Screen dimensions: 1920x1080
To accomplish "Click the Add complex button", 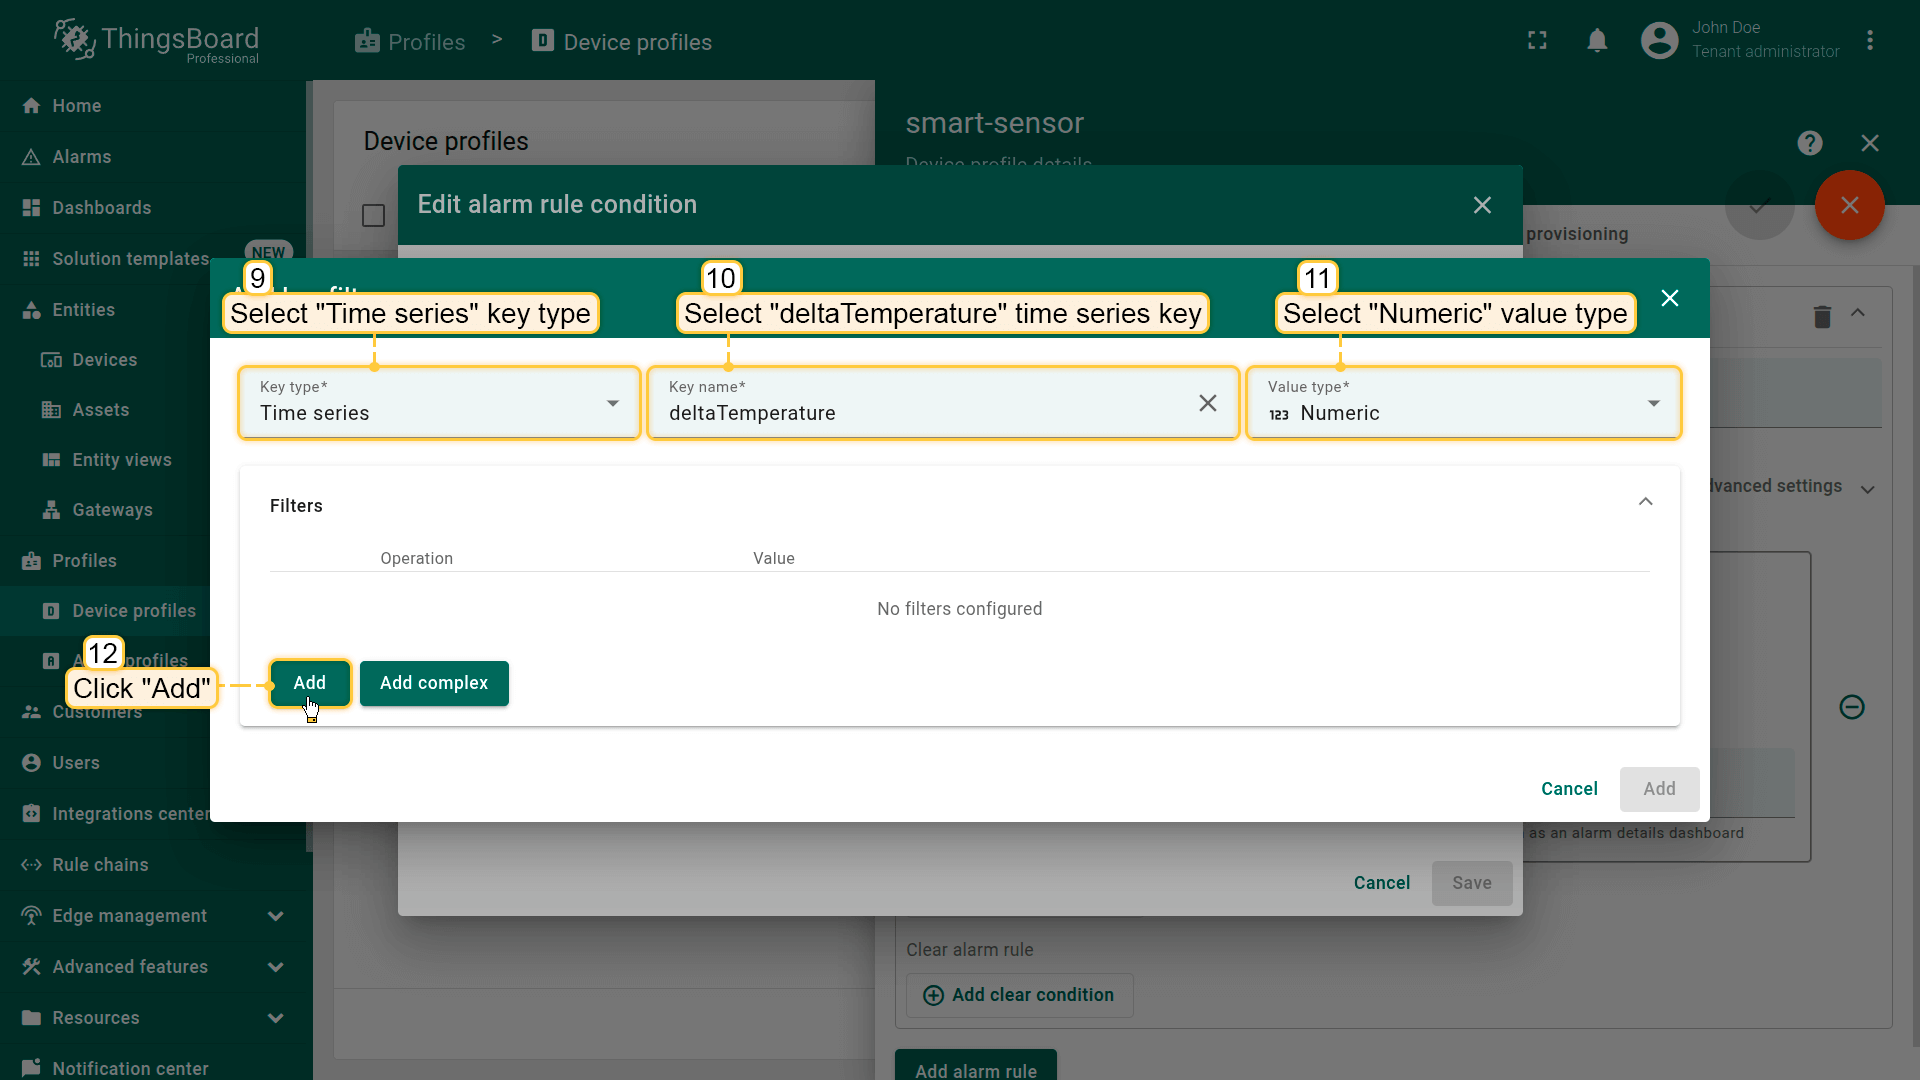I will (434, 683).
